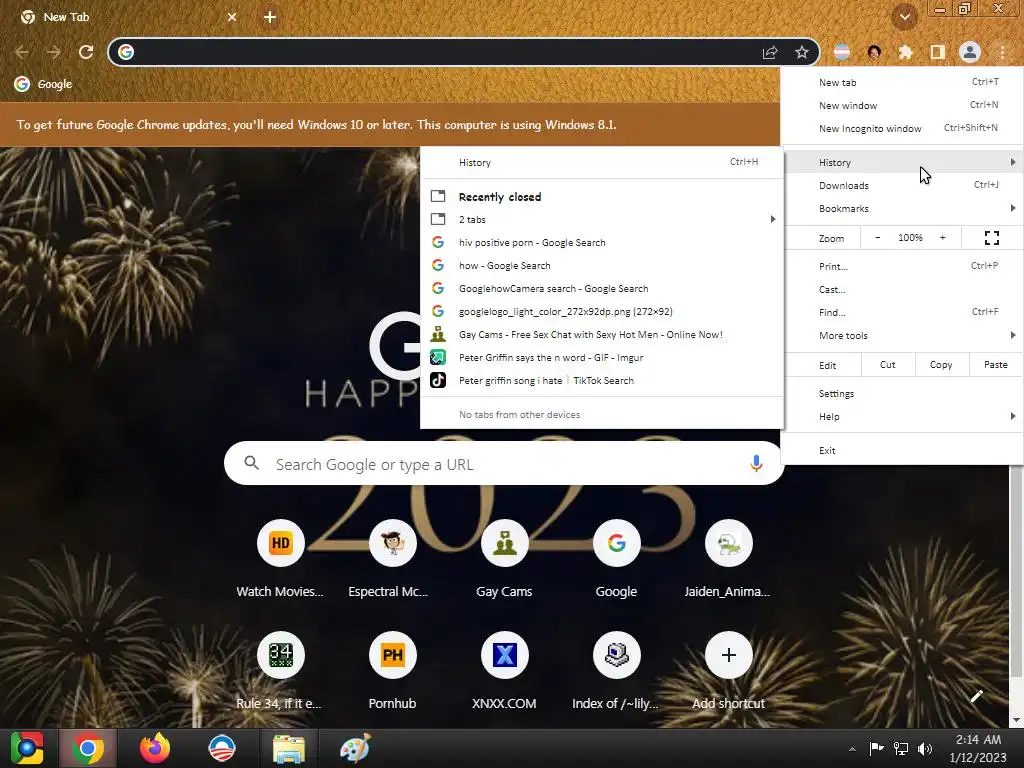Show hidden tray icons arrow
The image size is (1024, 768).
pyautogui.click(x=852, y=749)
